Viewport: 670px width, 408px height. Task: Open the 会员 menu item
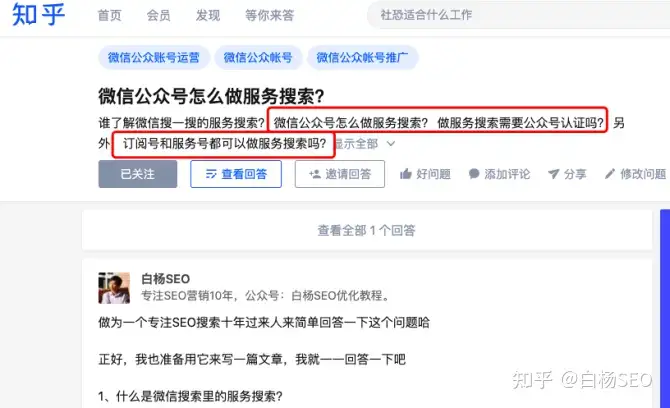pyautogui.click(x=159, y=15)
